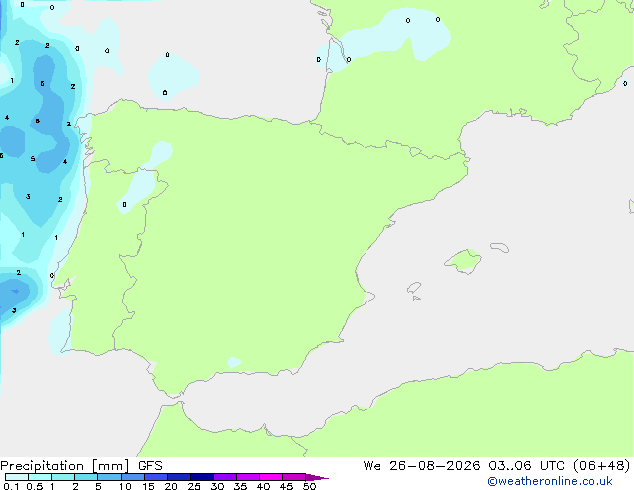Open the weatheronline.co.uk link

(x=550, y=481)
